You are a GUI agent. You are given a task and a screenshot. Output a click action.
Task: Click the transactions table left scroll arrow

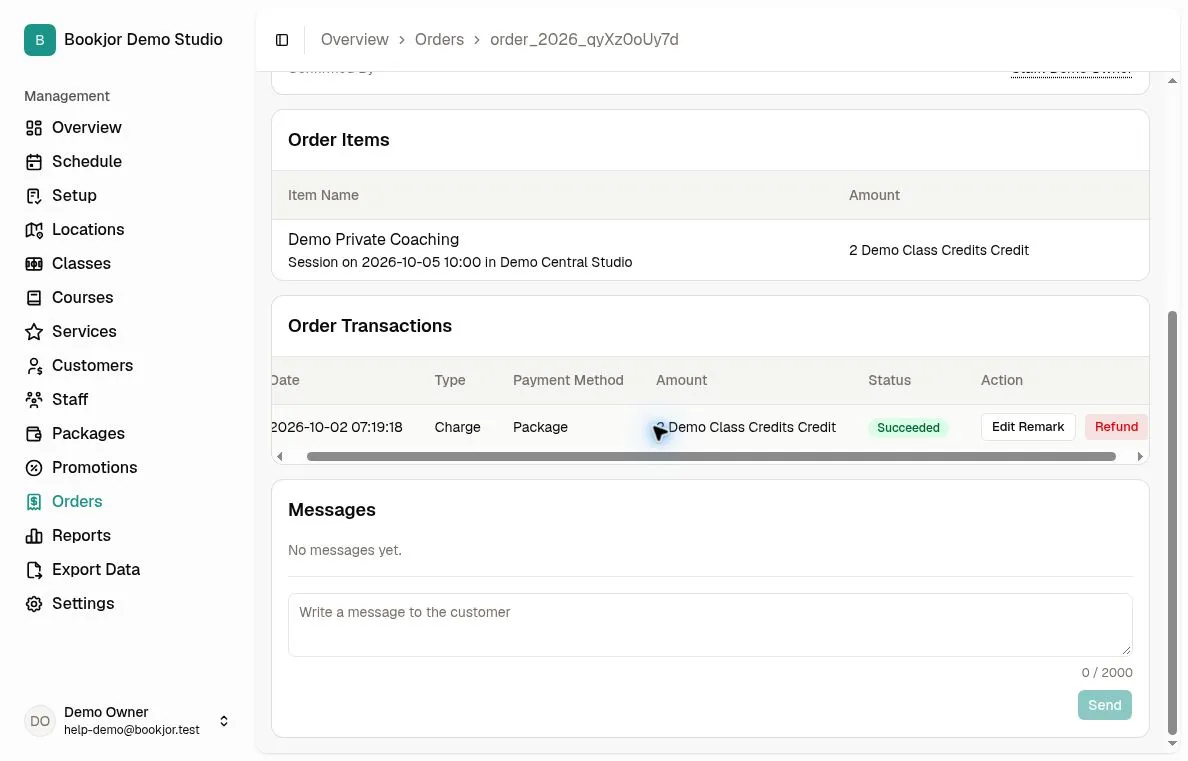click(x=280, y=456)
